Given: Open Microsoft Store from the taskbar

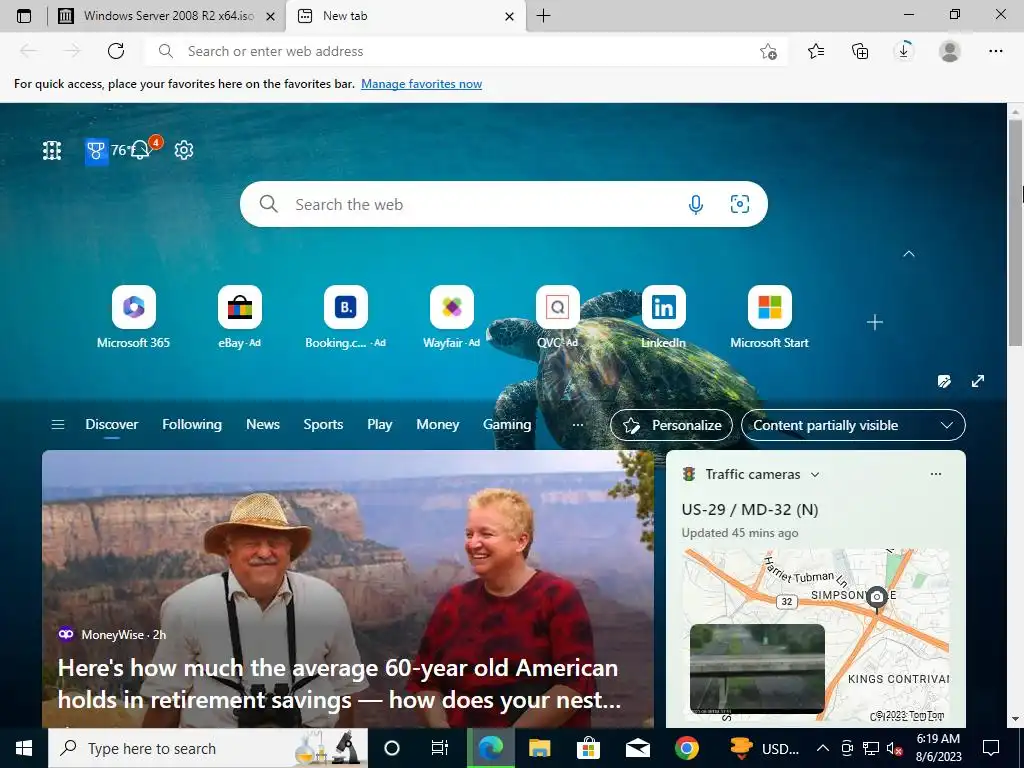Looking at the screenshot, I should [x=588, y=748].
